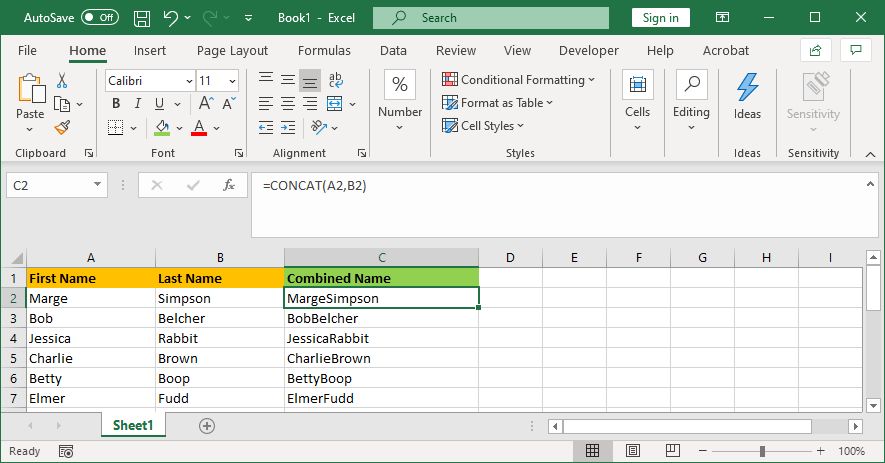The image size is (885, 463).
Task: Click the Ideas lightning bolt icon
Action: [x=747, y=88]
